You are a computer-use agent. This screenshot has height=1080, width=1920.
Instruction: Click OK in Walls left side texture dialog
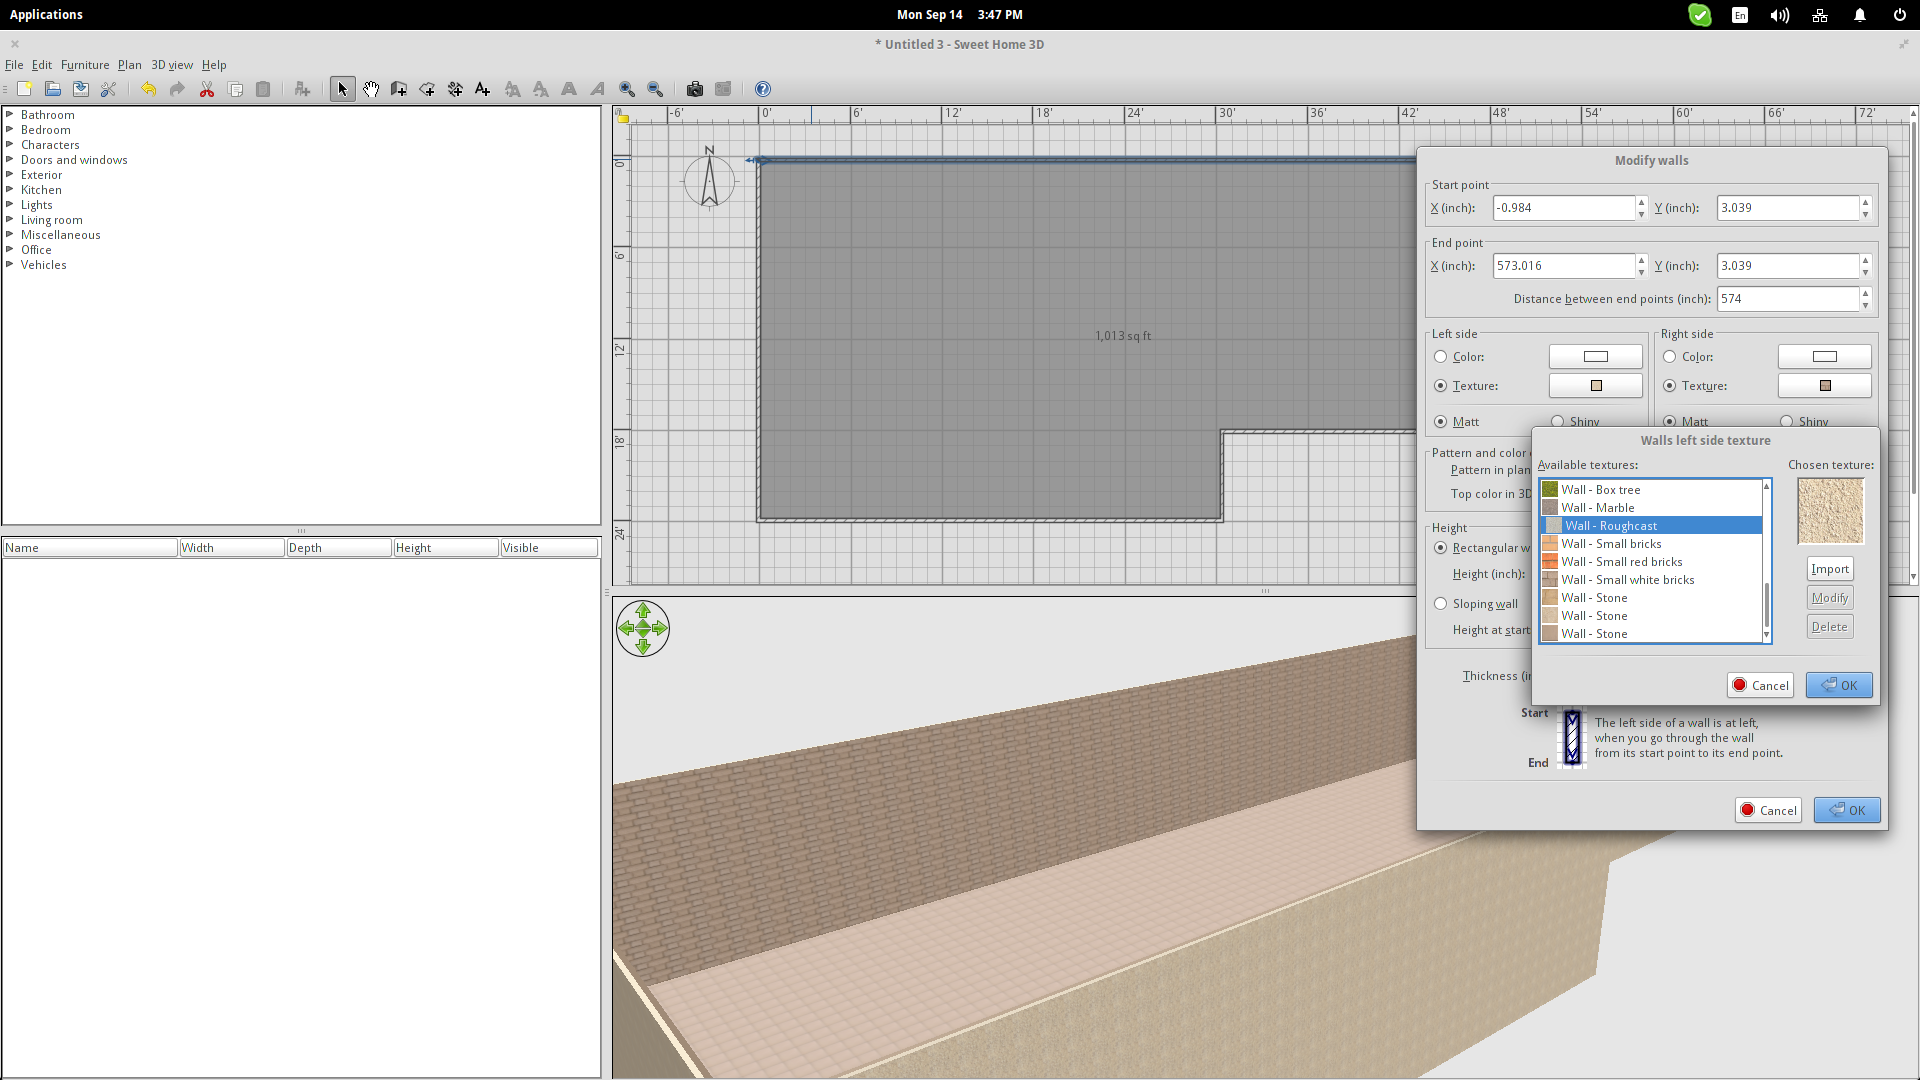tap(1839, 685)
